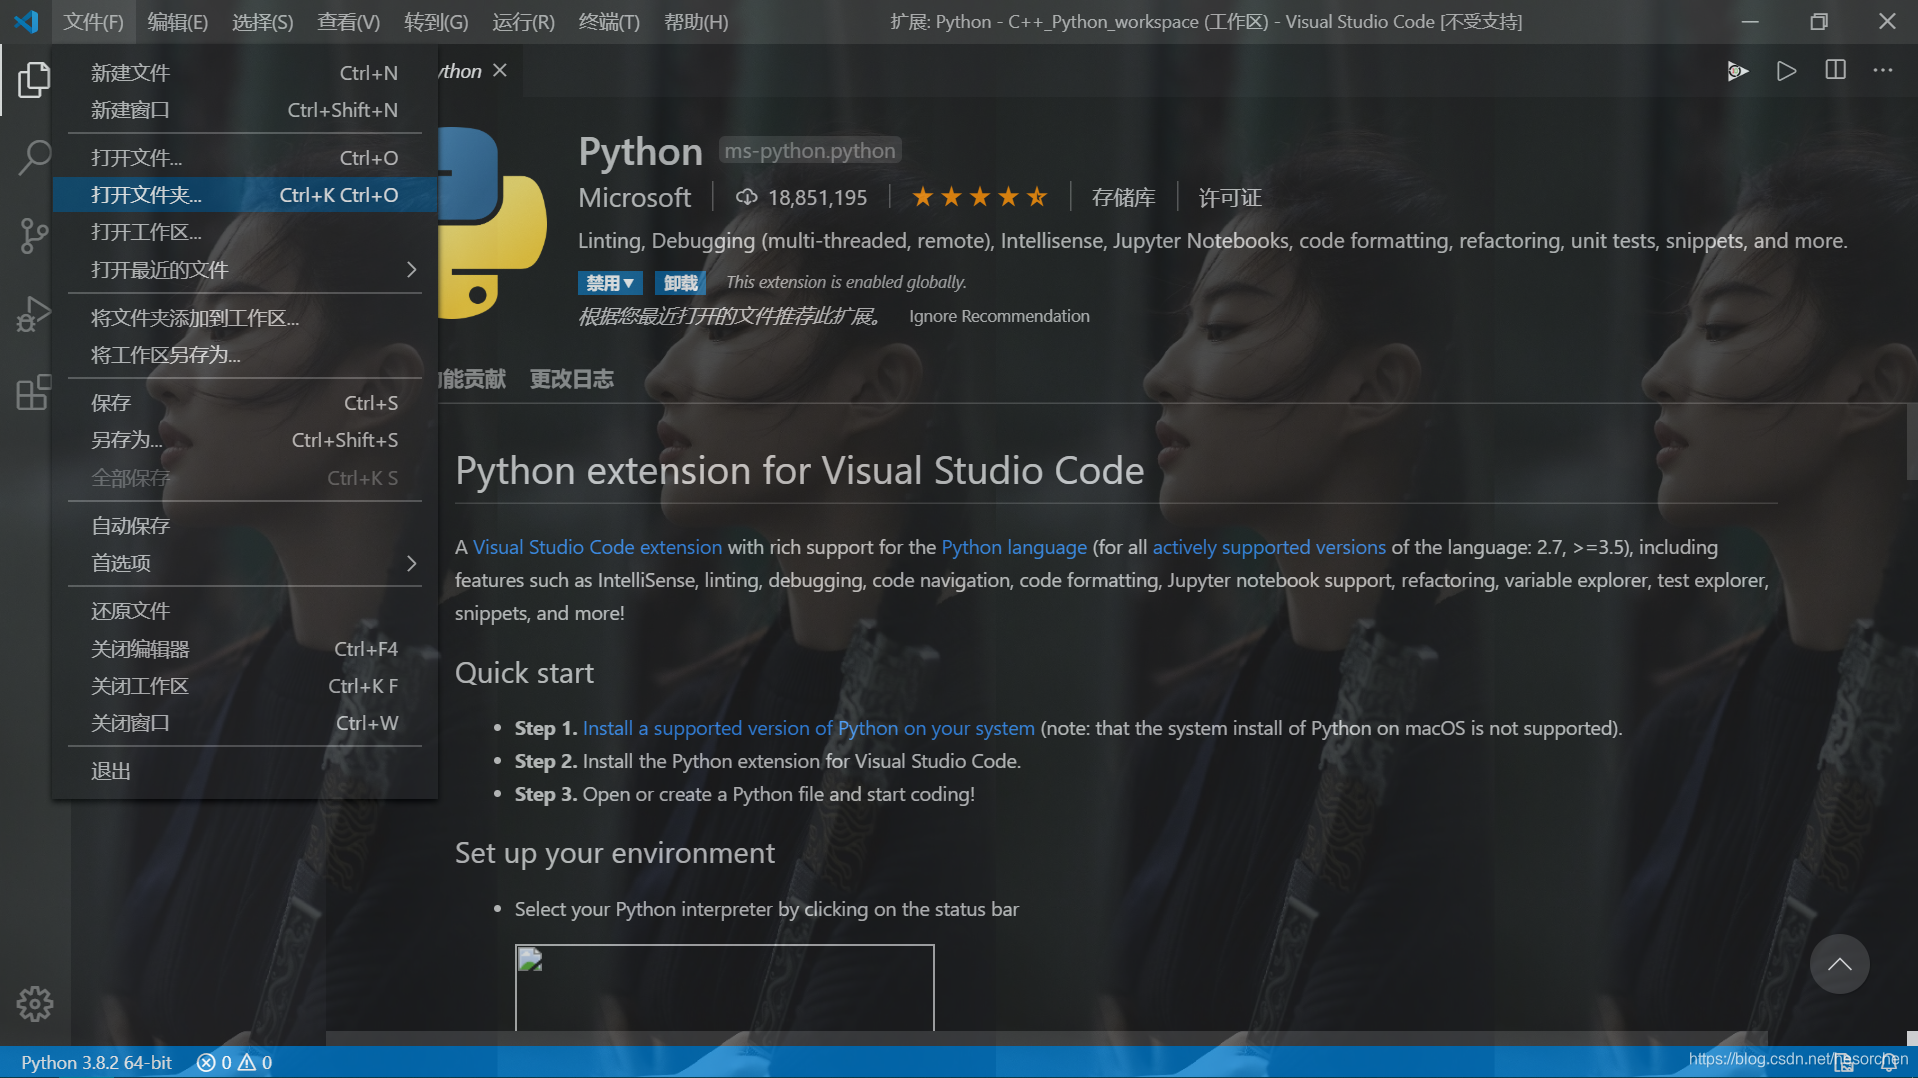Click the vertical scrollbar of the extension page
The height and width of the screenshot is (1078, 1918).
tap(1912, 440)
